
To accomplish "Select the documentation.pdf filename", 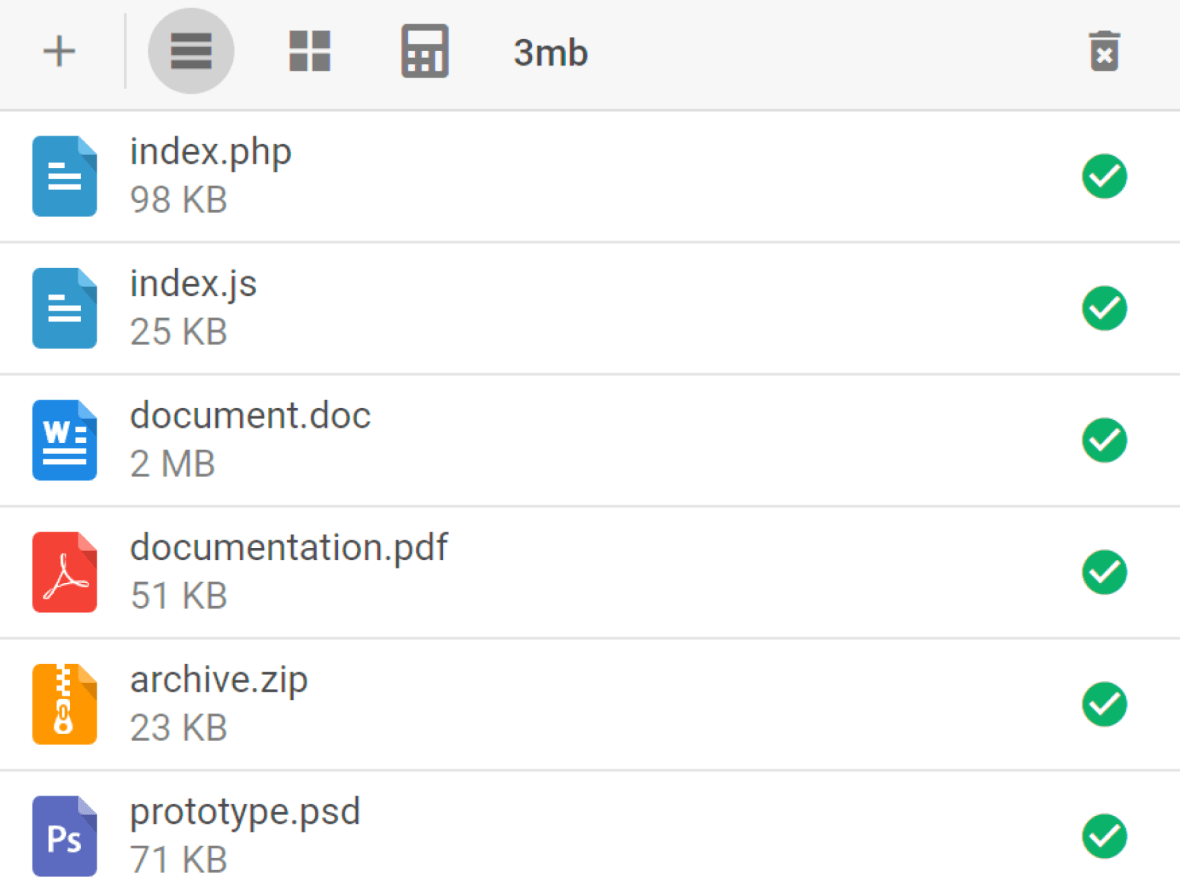I will click(289, 548).
